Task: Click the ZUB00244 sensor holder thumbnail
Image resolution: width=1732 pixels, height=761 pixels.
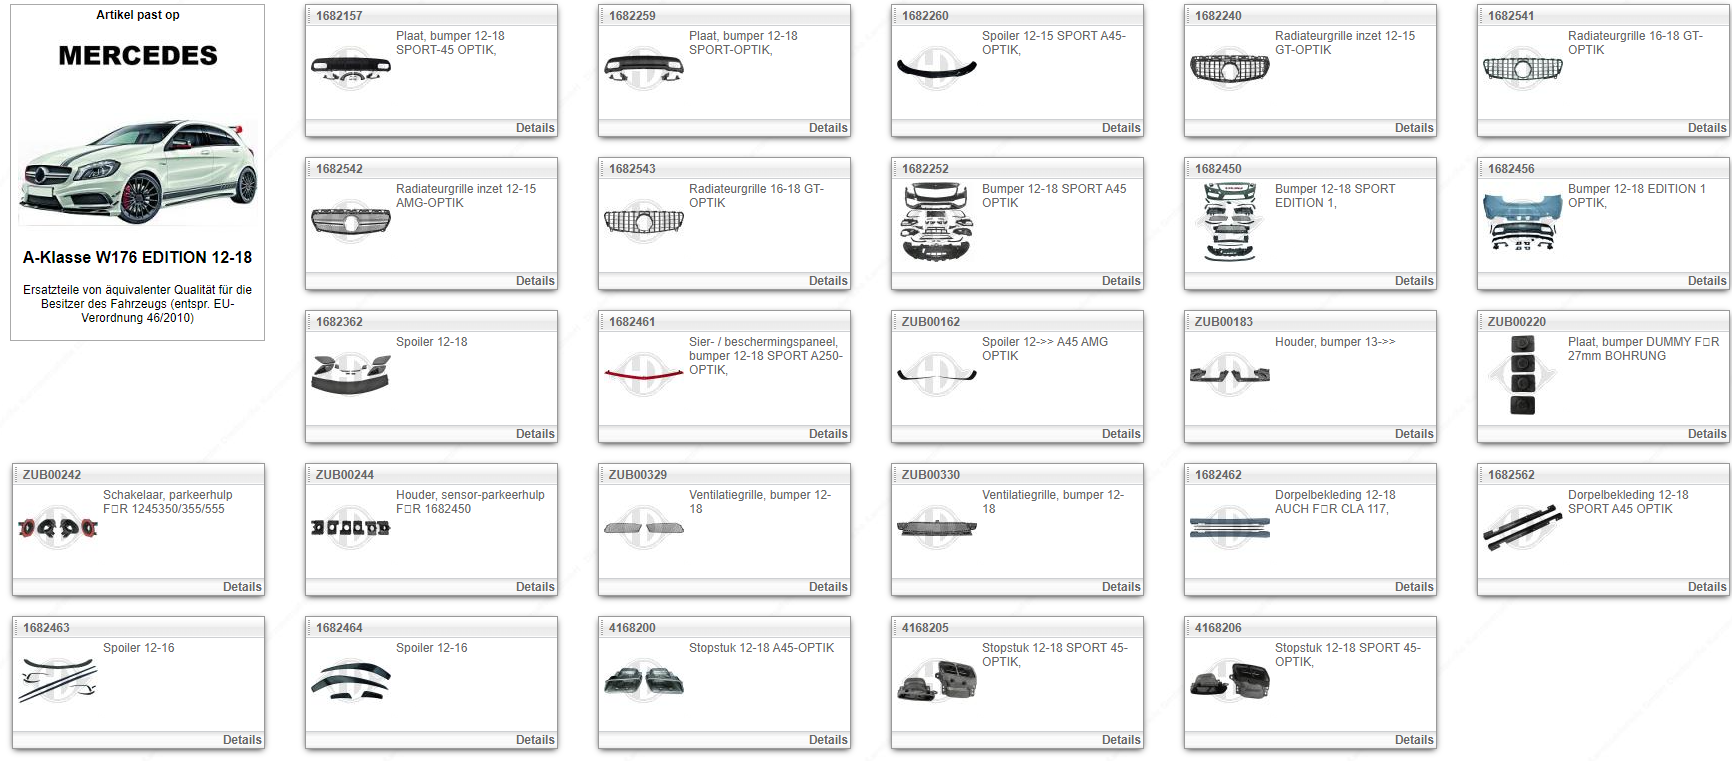Action: point(351,528)
